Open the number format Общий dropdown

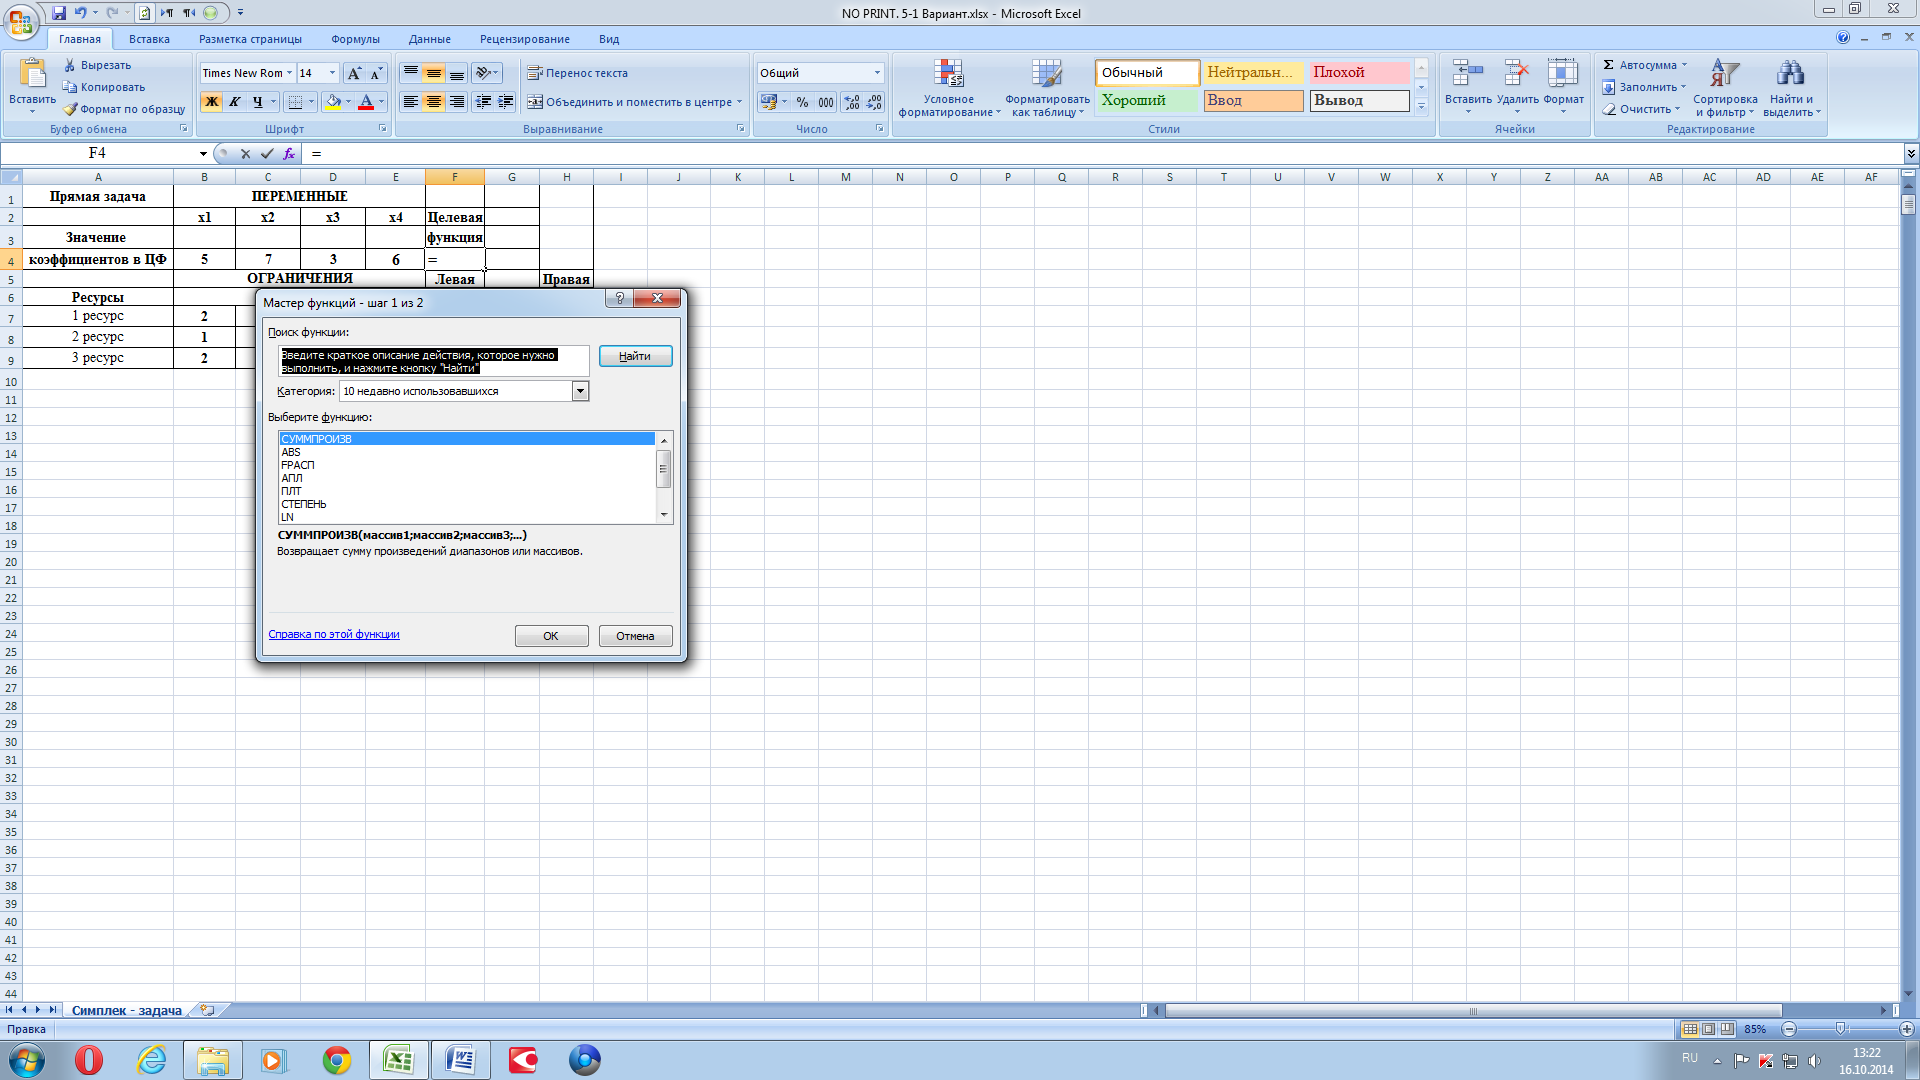point(877,73)
